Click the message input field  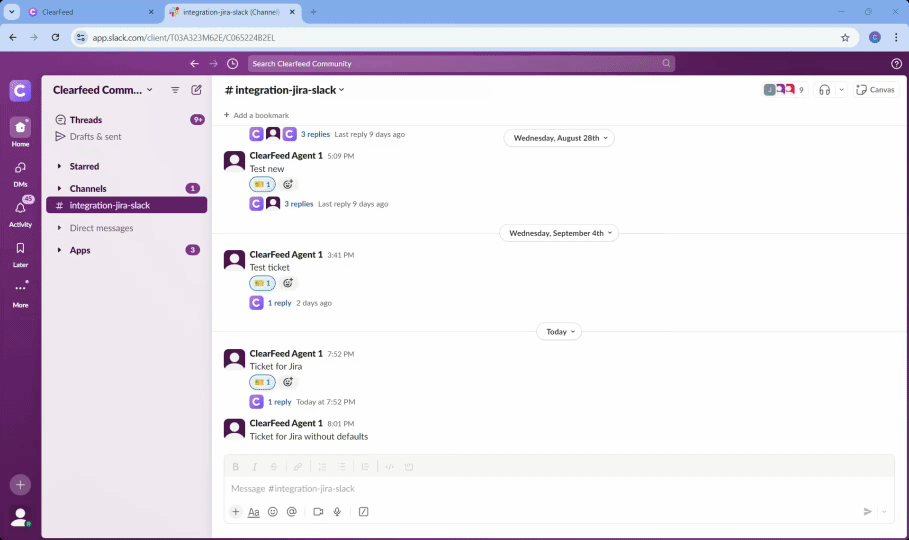coord(540,488)
